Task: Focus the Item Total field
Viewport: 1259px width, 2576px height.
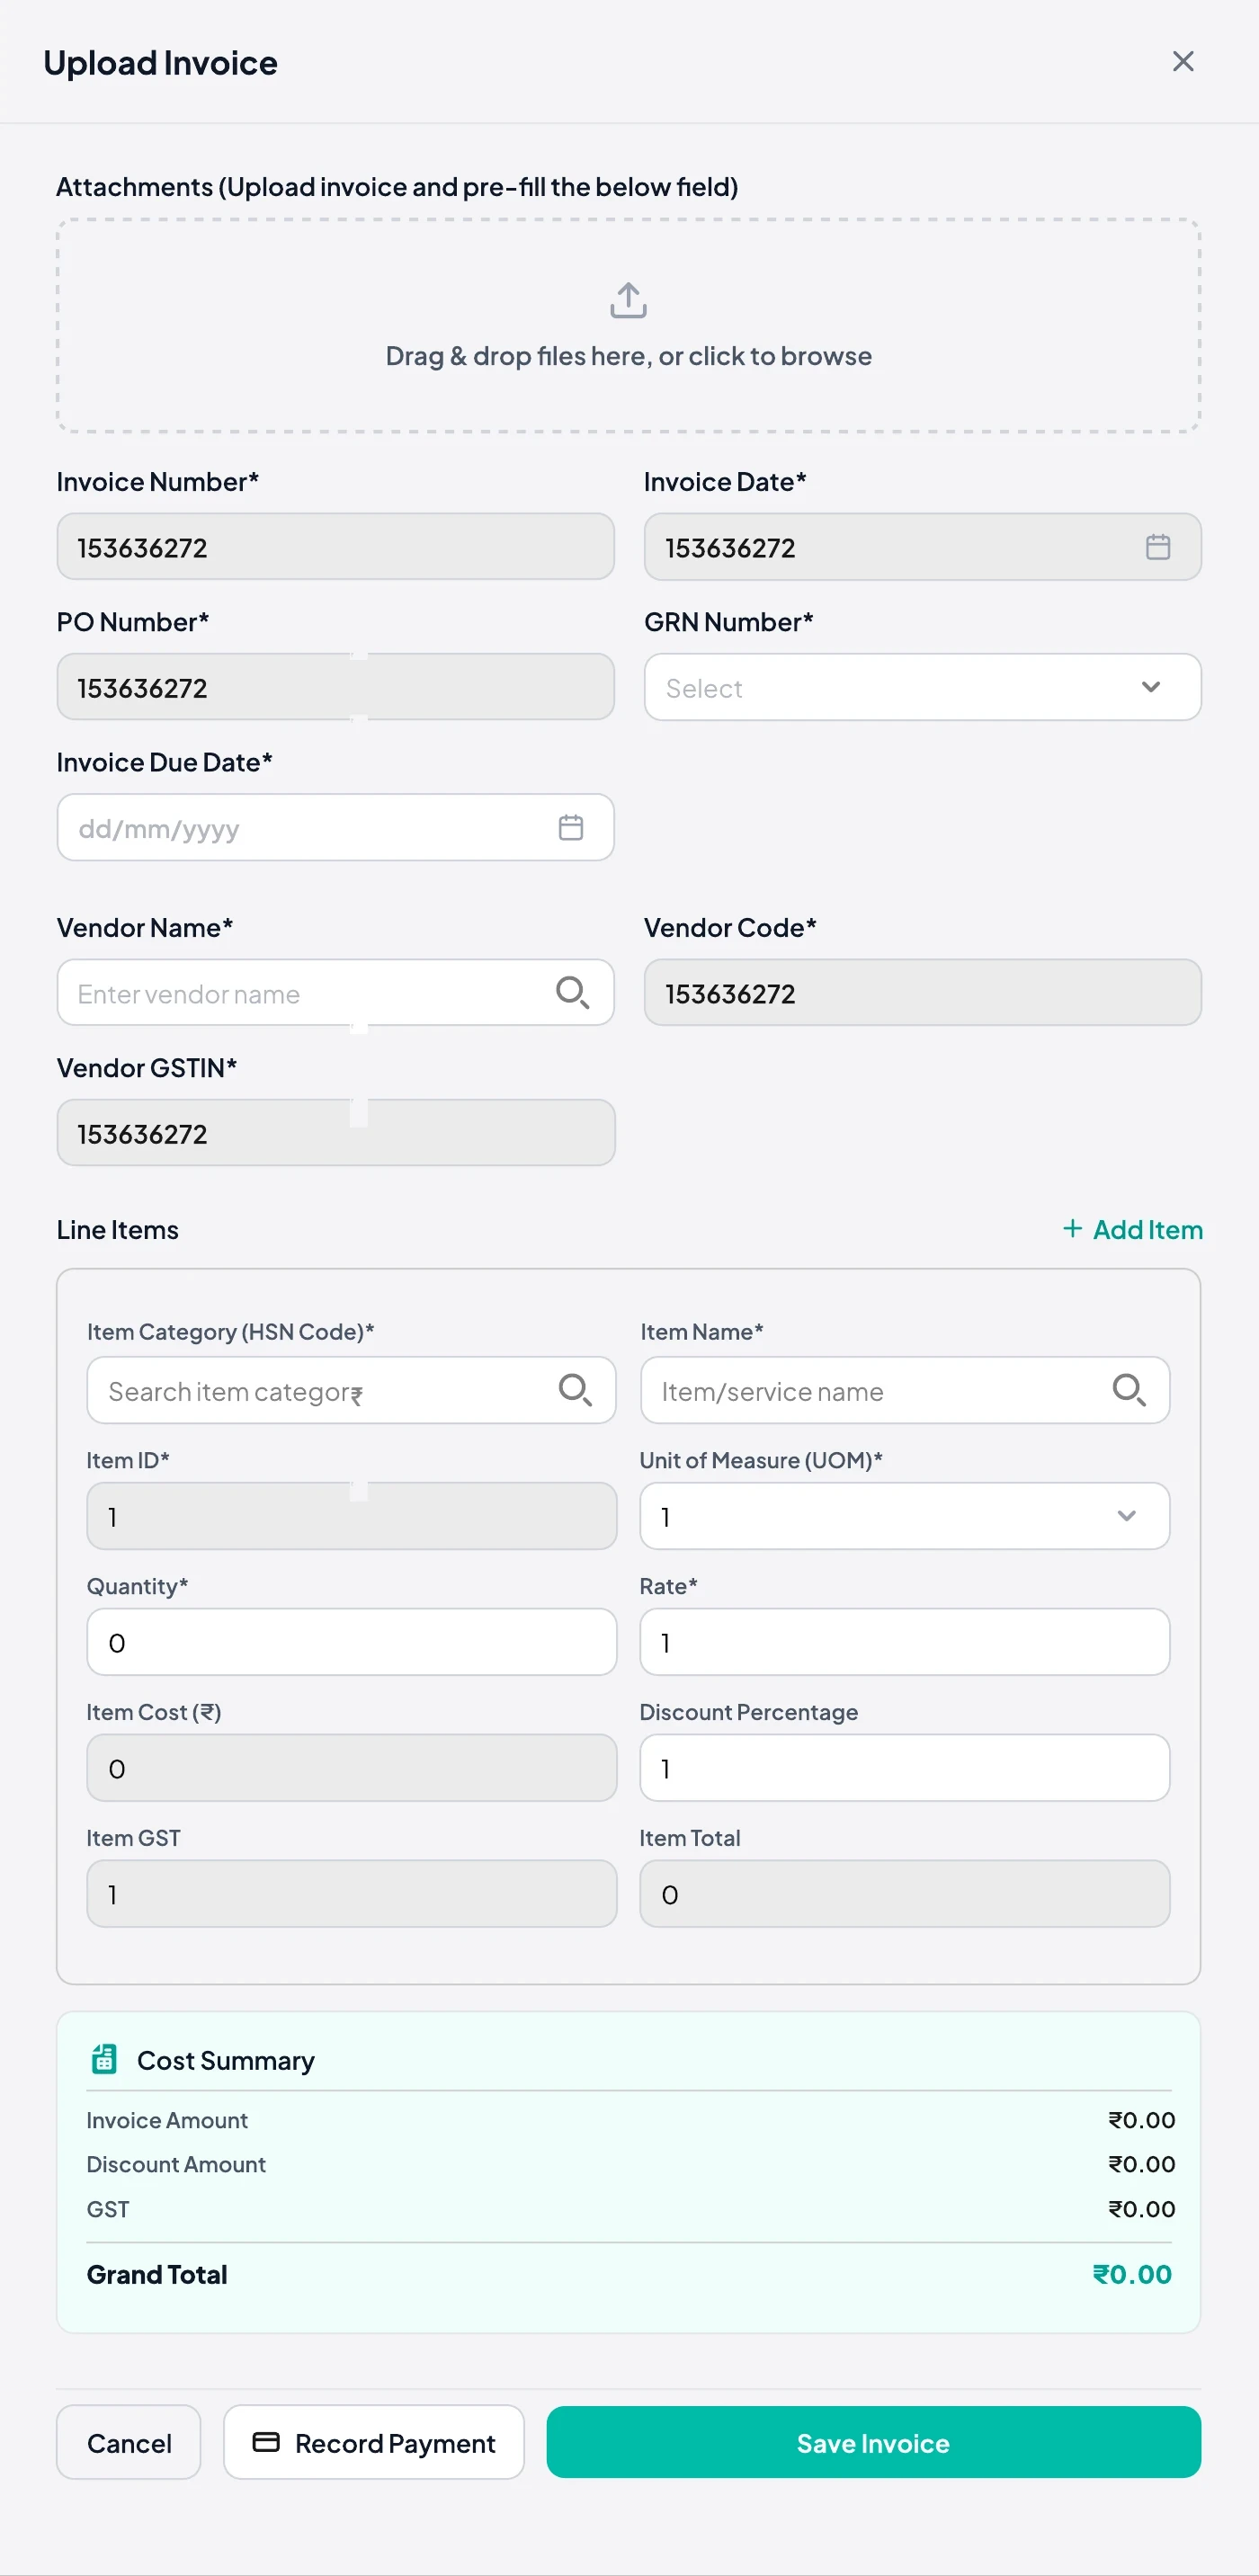Action: 904,1894
